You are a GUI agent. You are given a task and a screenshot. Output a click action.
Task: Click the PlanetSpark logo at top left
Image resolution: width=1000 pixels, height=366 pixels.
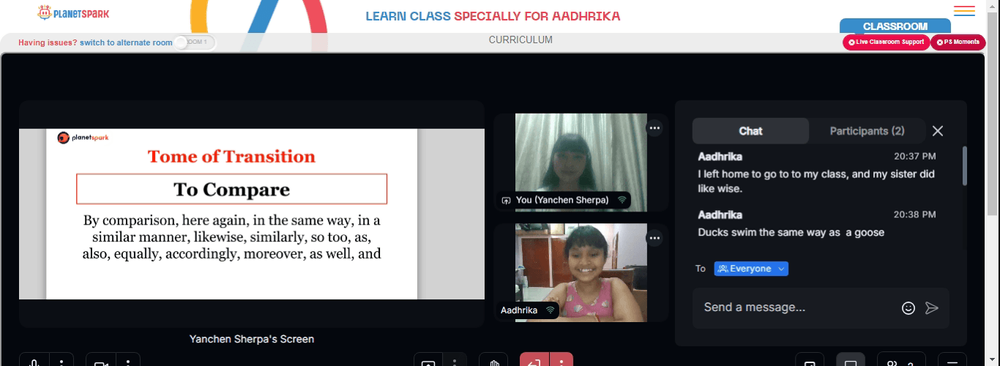click(73, 13)
